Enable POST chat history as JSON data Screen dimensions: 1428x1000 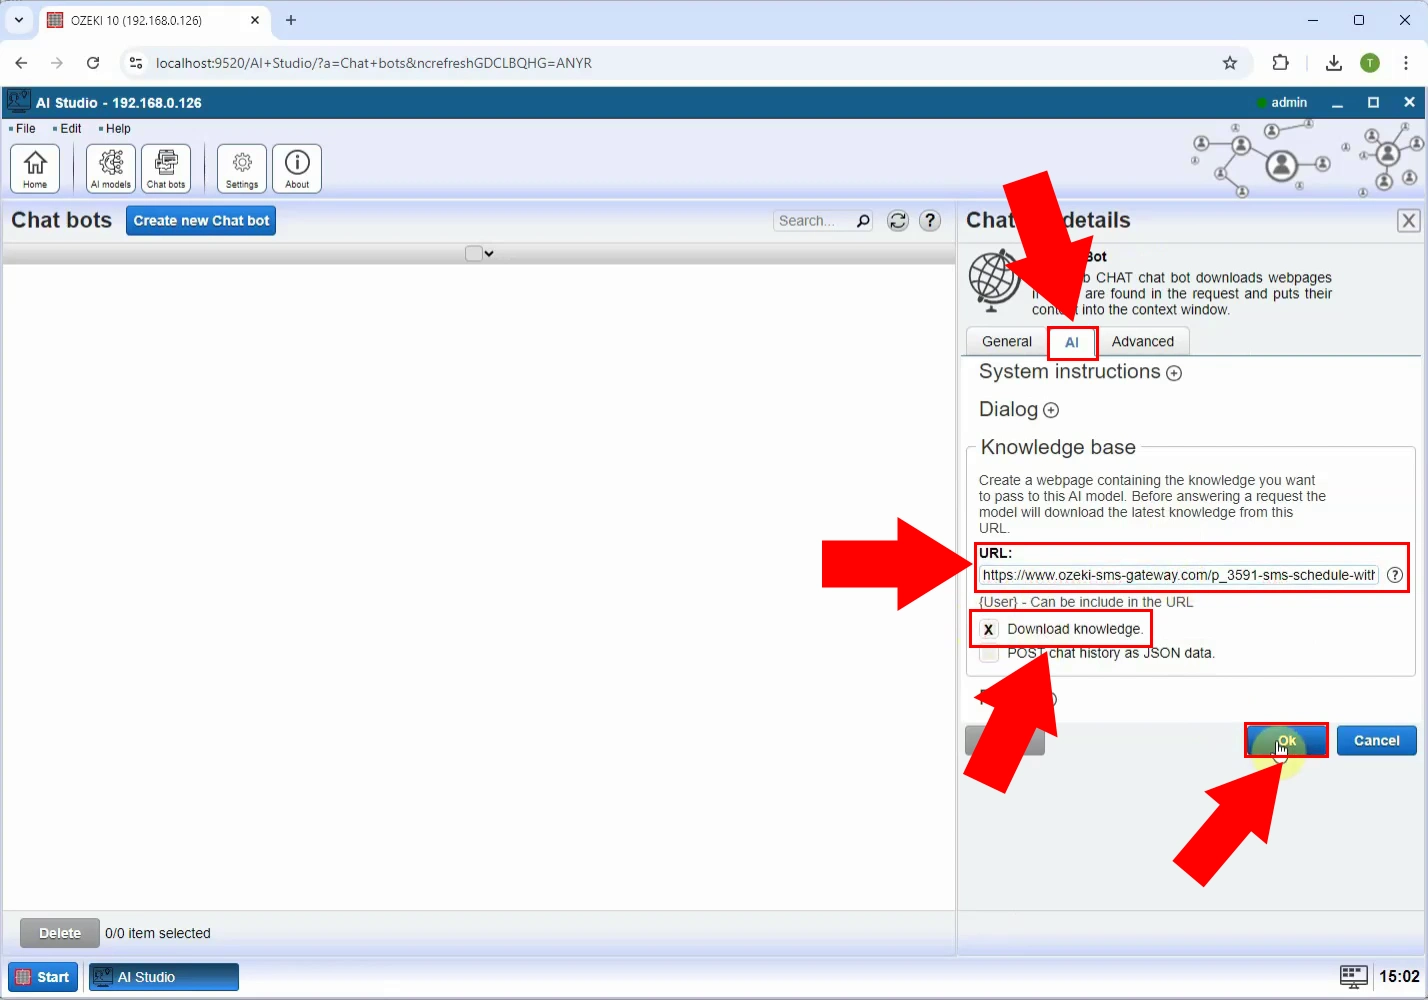coord(988,654)
